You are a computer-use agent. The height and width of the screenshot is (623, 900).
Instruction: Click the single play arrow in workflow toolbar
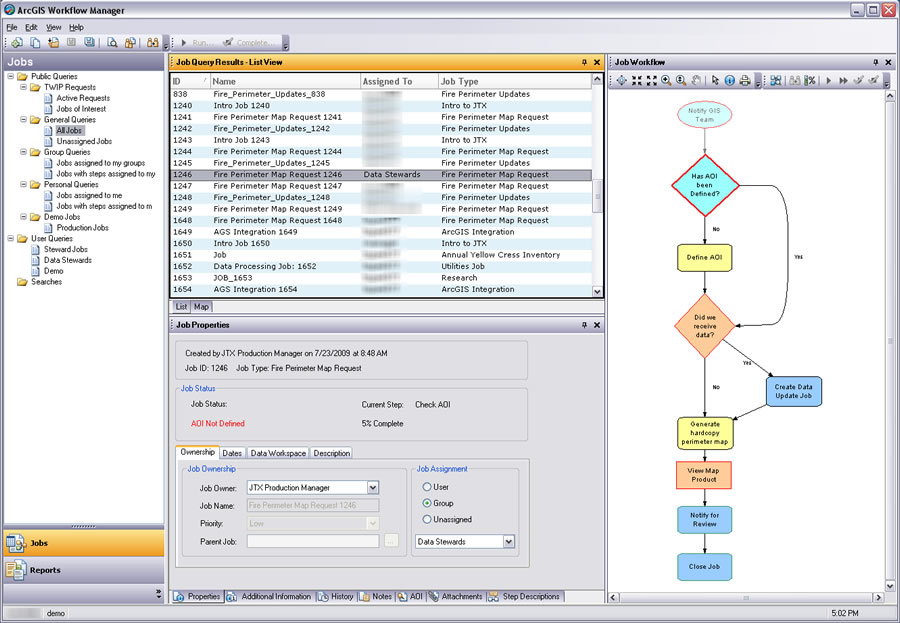pyautogui.click(x=828, y=81)
